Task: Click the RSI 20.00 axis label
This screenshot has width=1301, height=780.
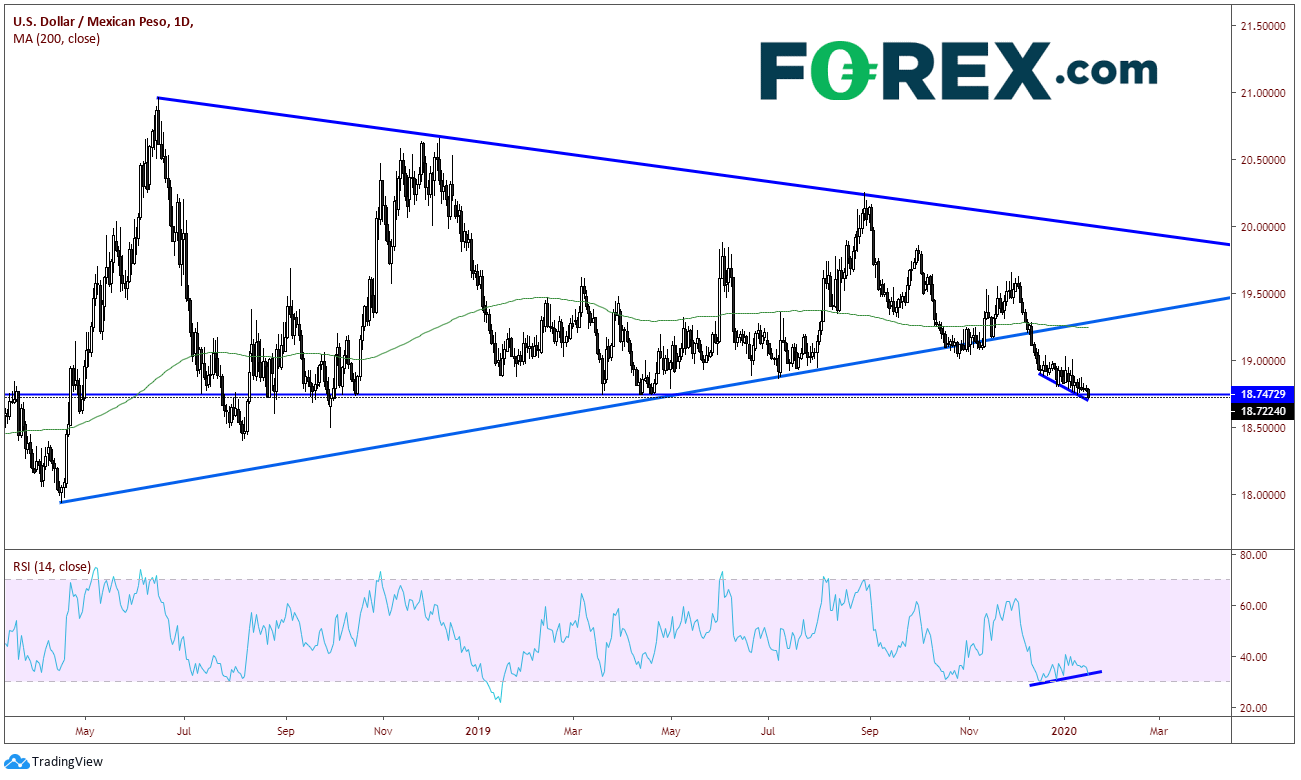Action: (1254, 708)
